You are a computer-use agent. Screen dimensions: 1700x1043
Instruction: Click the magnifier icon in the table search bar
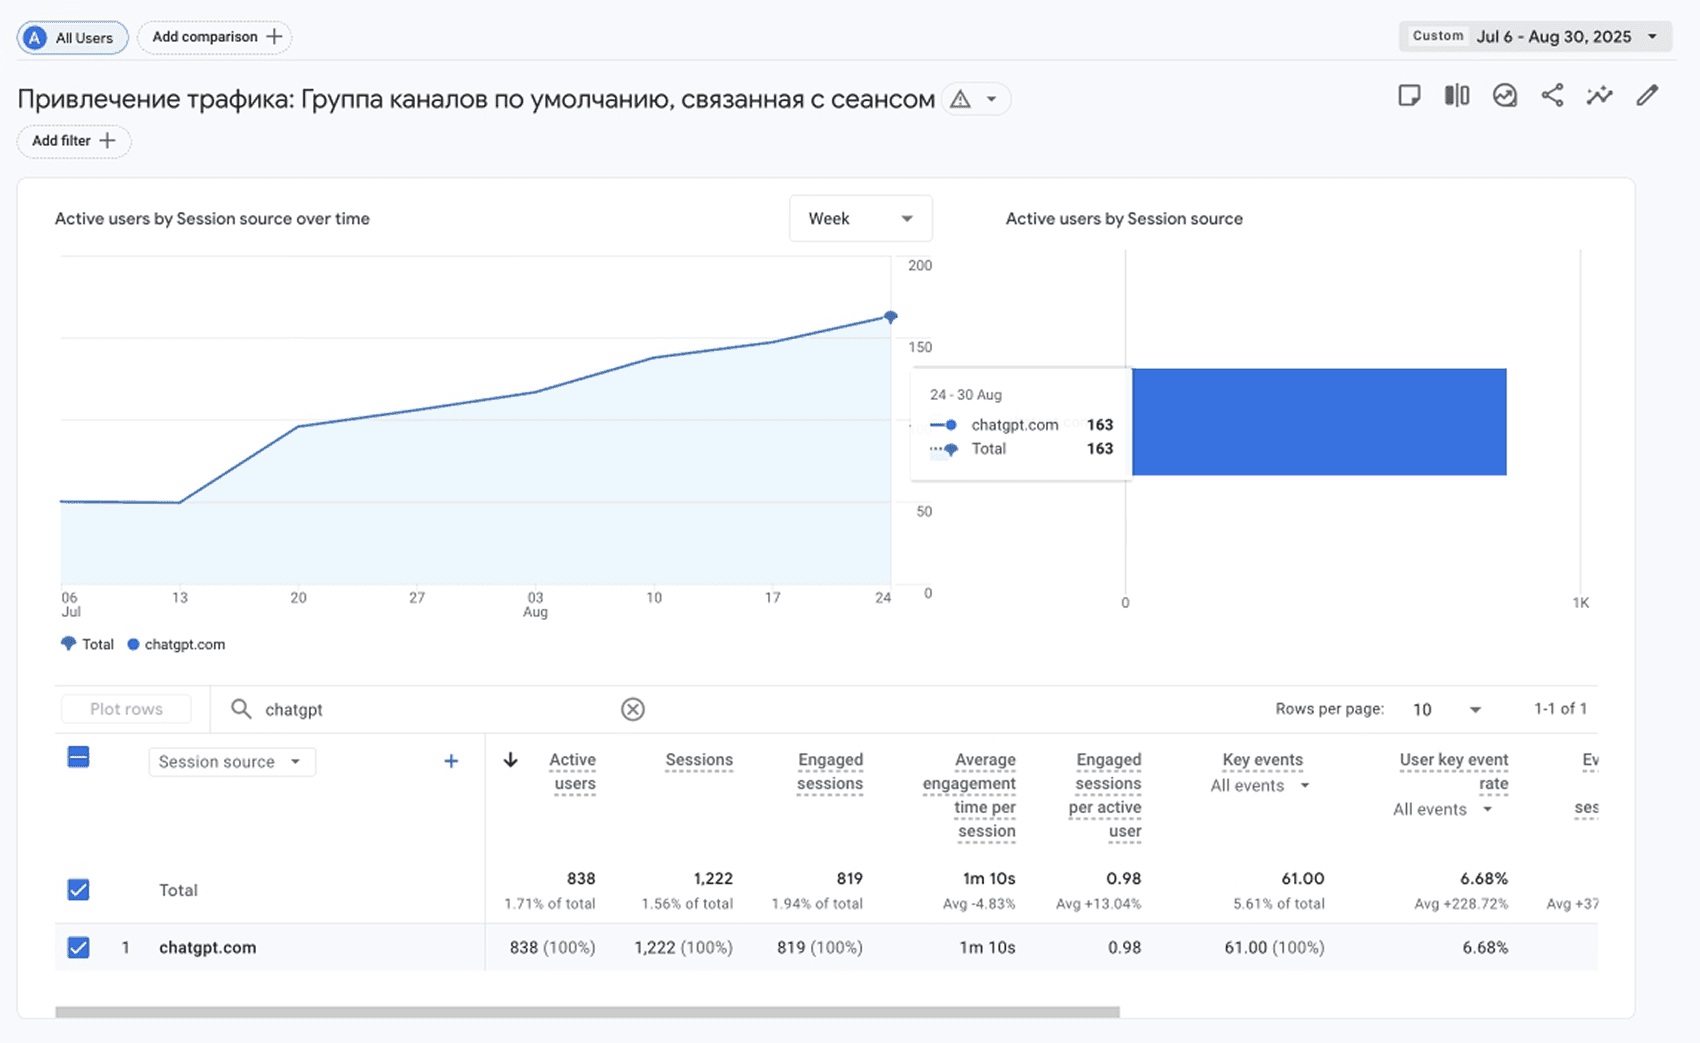pyautogui.click(x=240, y=709)
